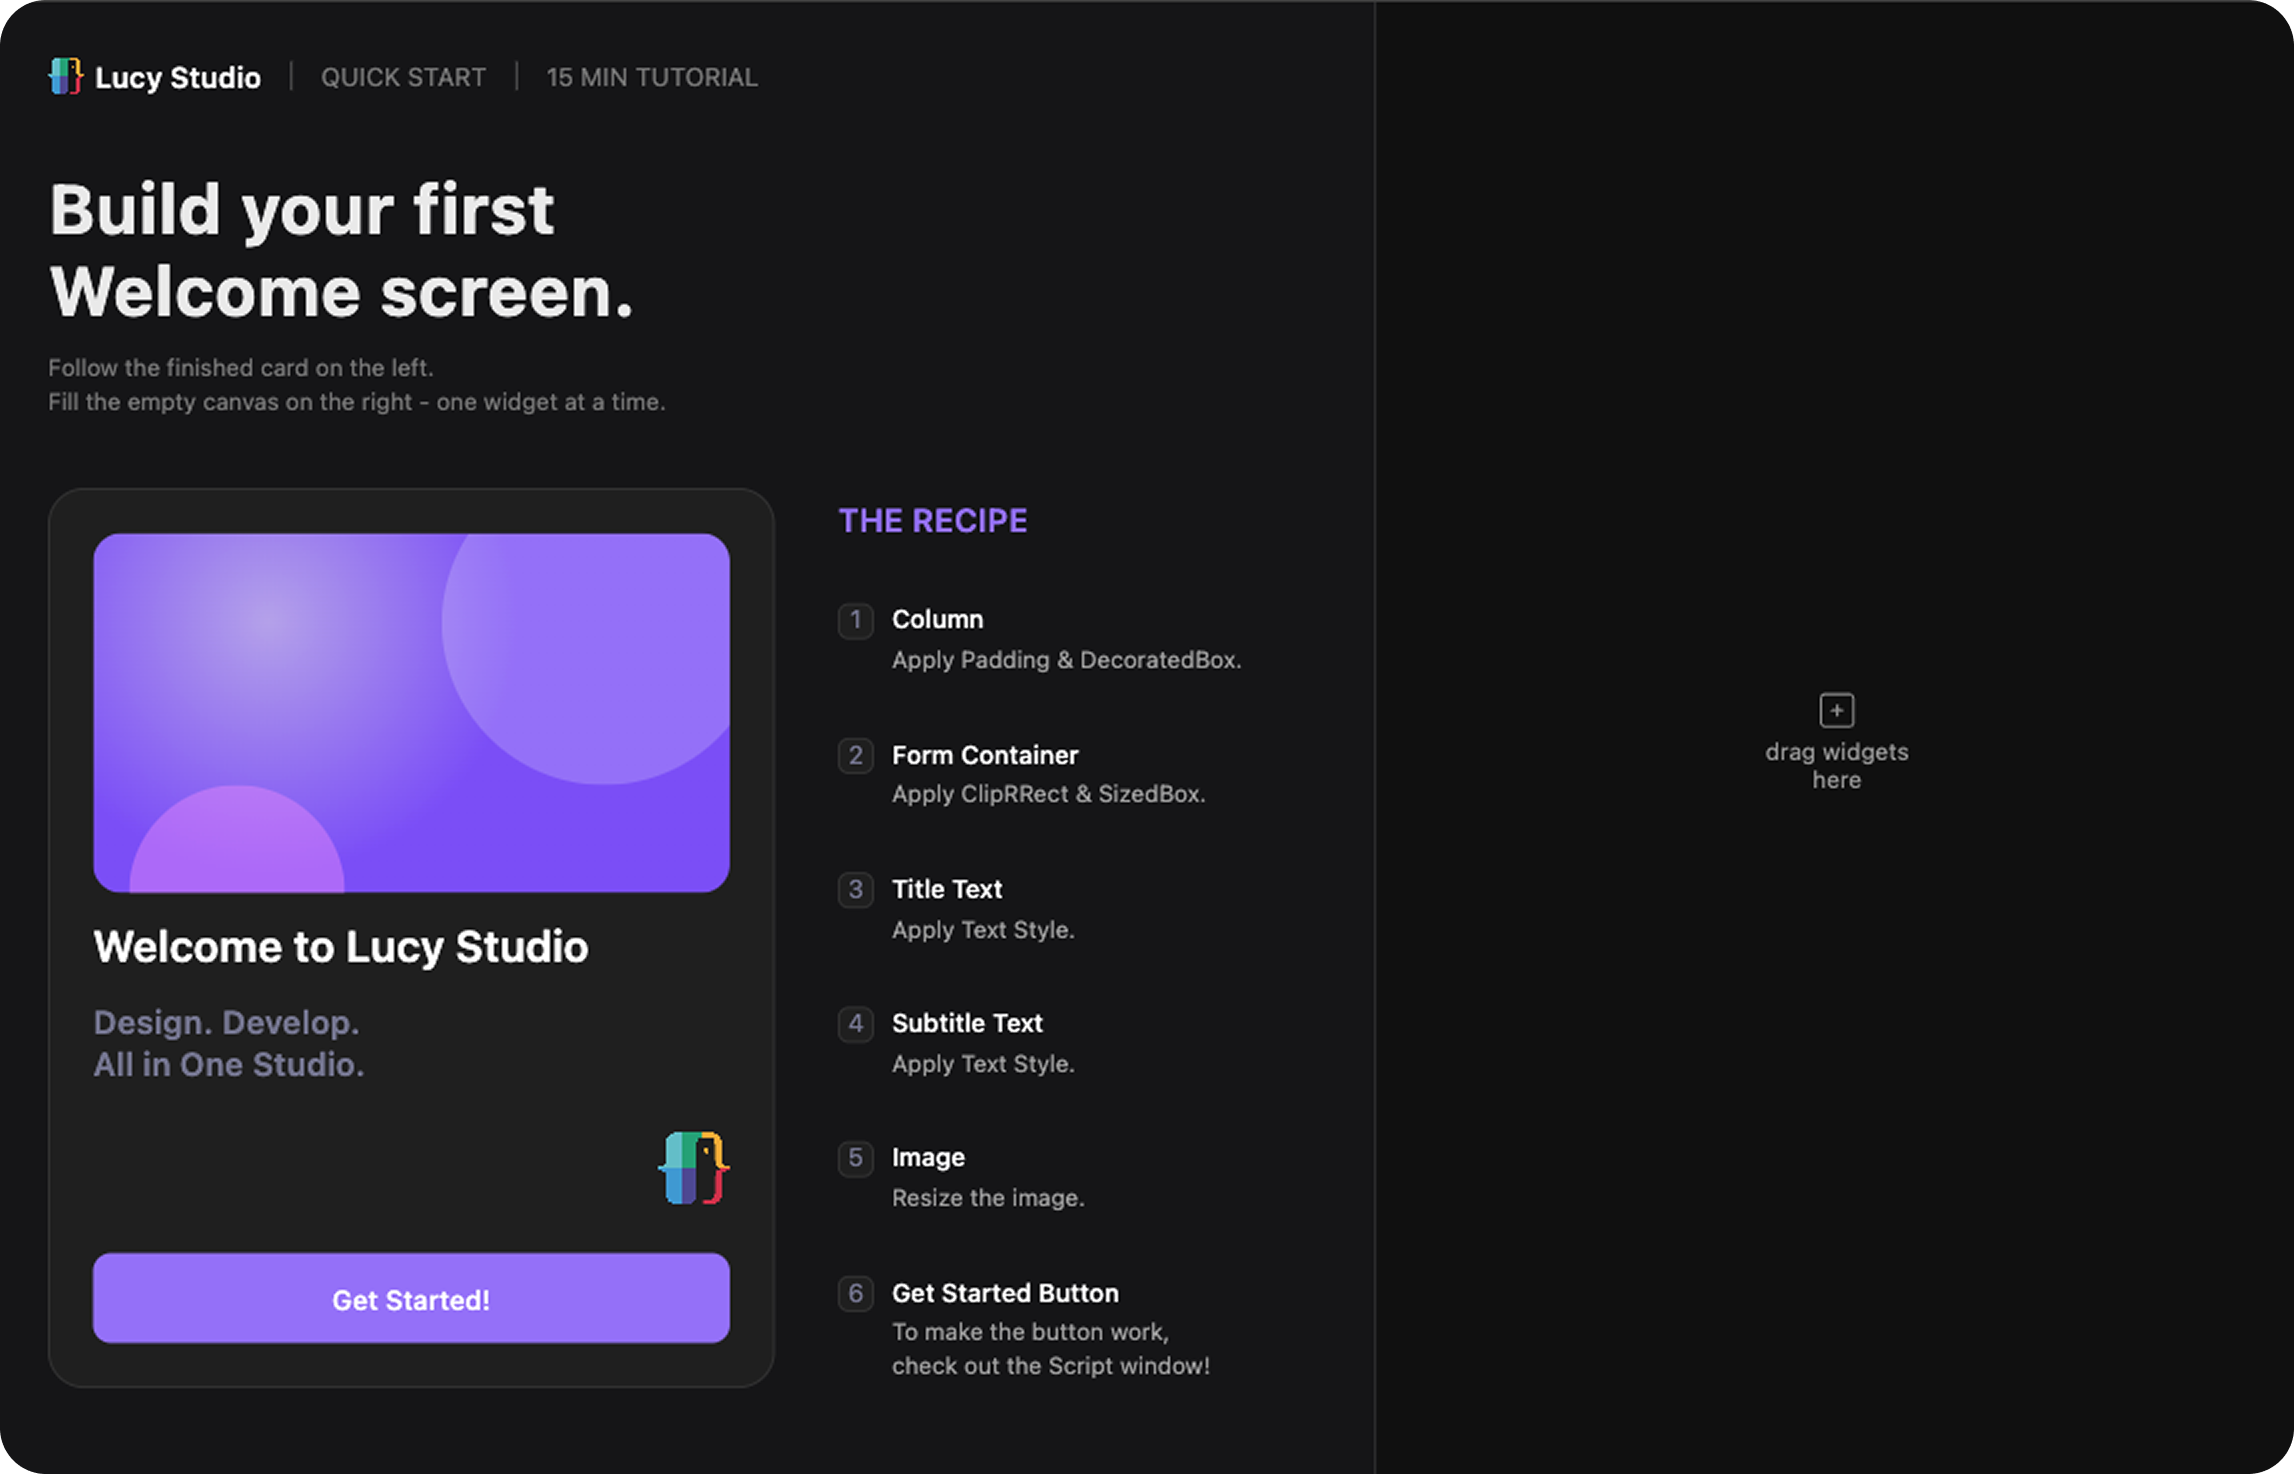Switch to the 15 MIN TUTORIAL tab

[652, 77]
